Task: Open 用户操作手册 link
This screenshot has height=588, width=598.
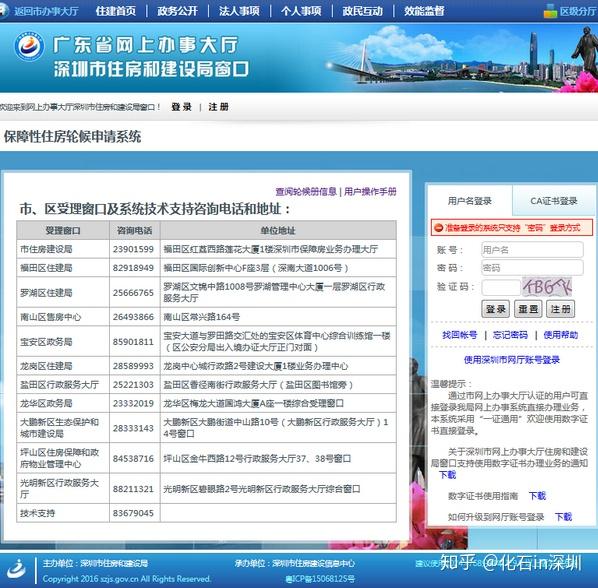Action: [370, 191]
